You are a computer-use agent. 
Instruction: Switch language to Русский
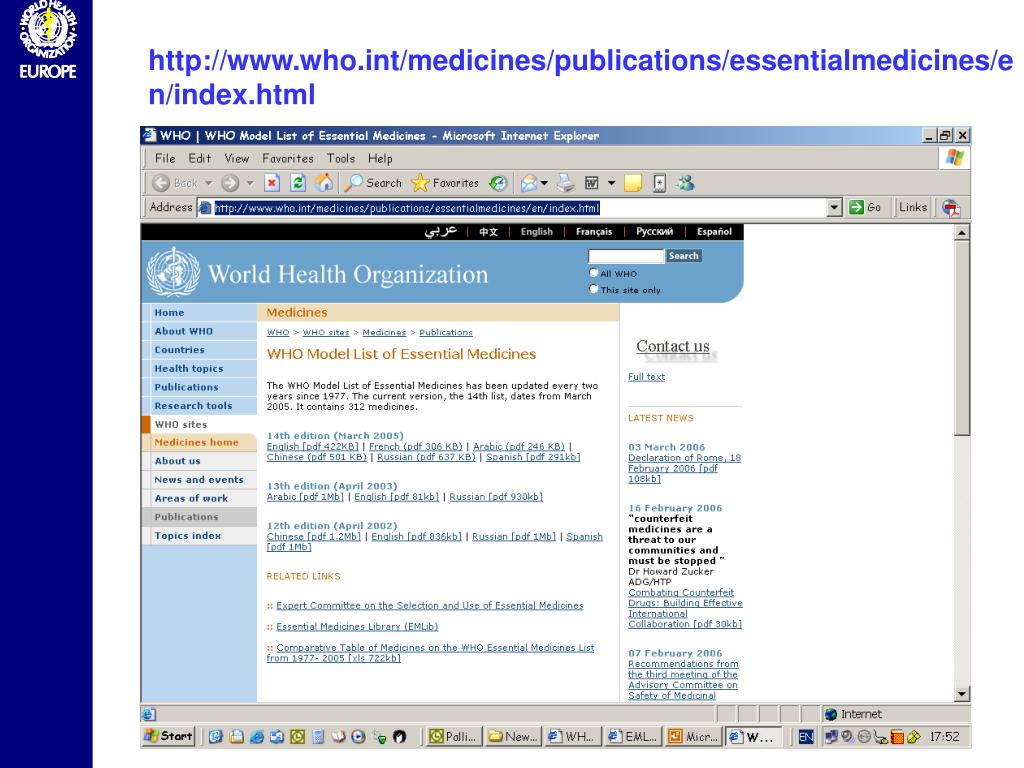[x=654, y=232]
